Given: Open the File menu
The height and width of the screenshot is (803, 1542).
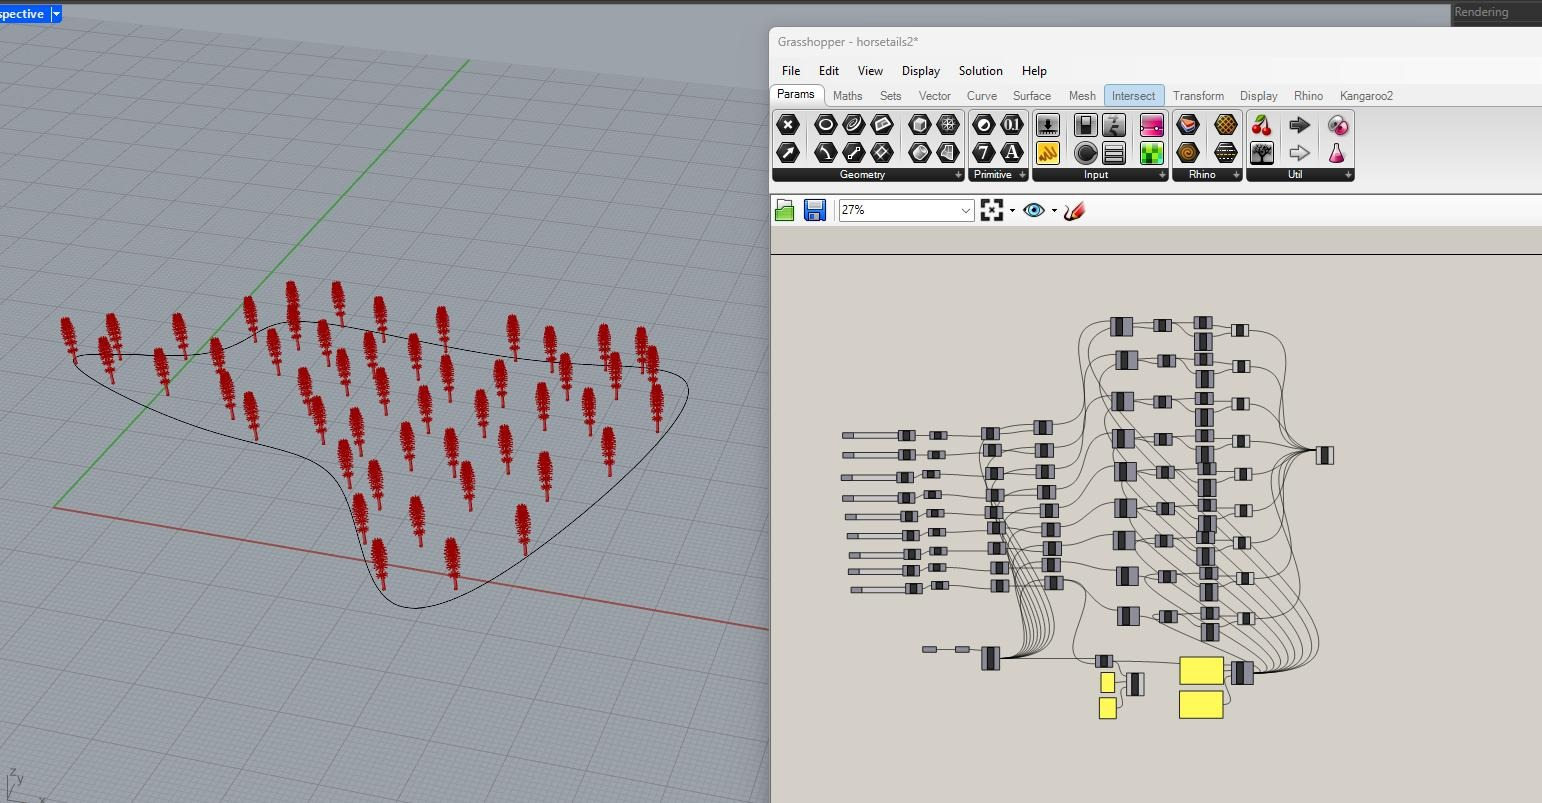Looking at the screenshot, I should pos(791,71).
